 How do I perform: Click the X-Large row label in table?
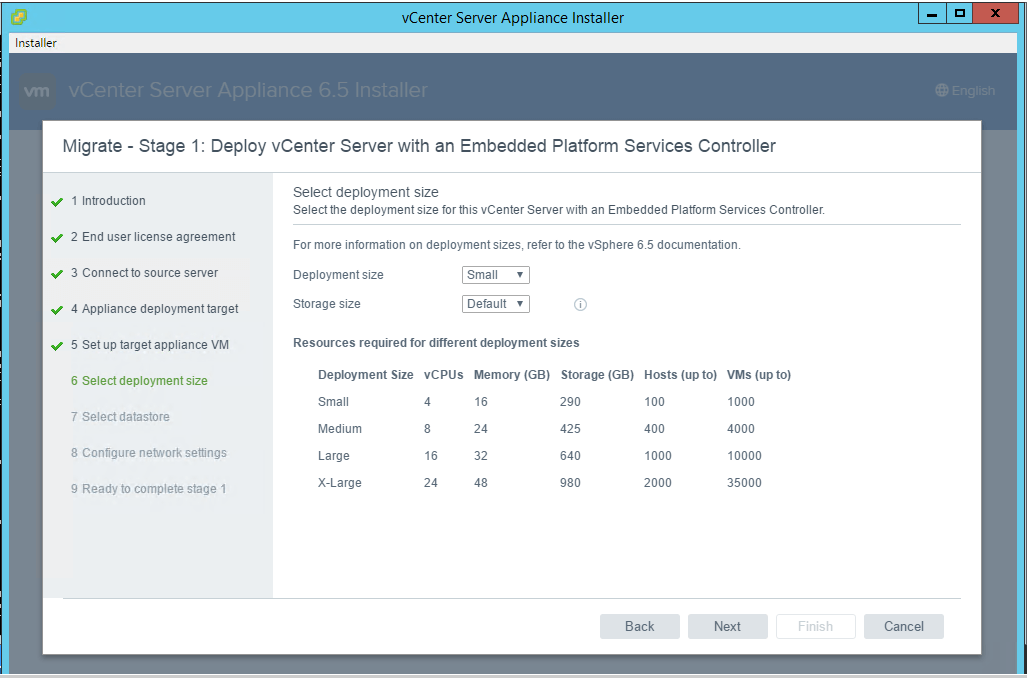click(x=340, y=482)
